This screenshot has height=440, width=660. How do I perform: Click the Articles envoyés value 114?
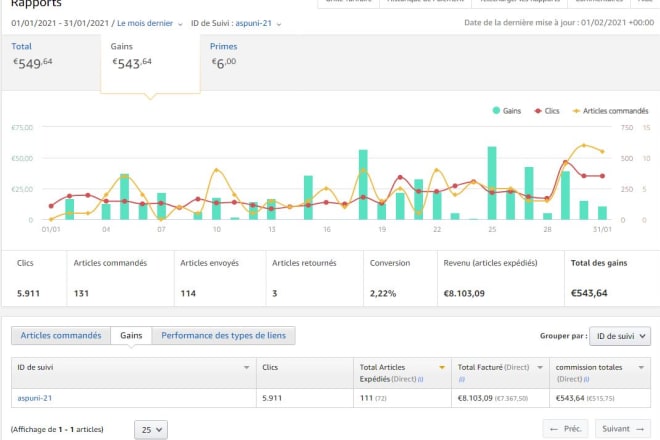point(188,293)
